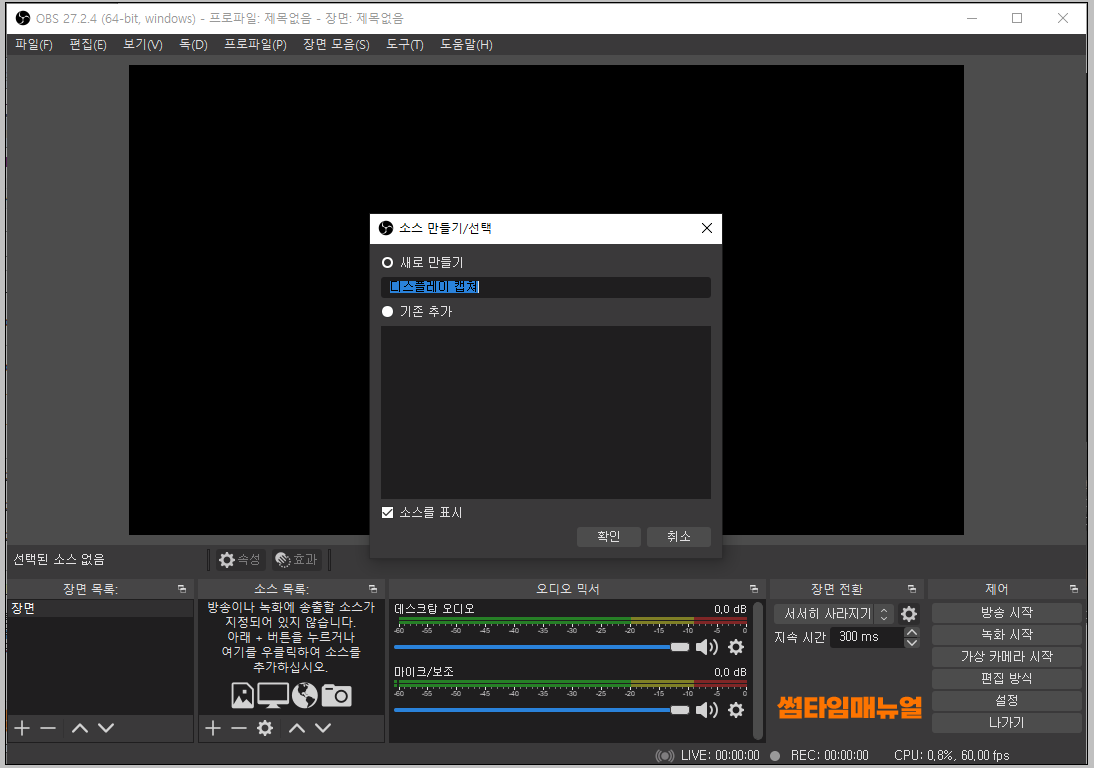The width and height of the screenshot is (1094, 768).
Task: Click the display monitor source icon
Action: pyautogui.click(x=273, y=695)
